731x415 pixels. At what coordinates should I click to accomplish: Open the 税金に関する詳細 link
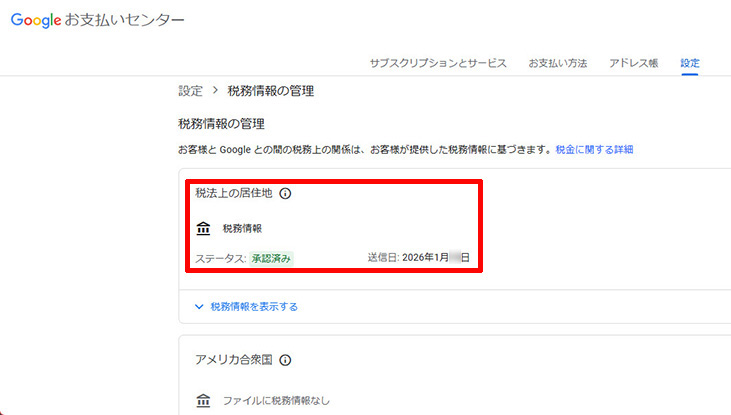point(594,149)
